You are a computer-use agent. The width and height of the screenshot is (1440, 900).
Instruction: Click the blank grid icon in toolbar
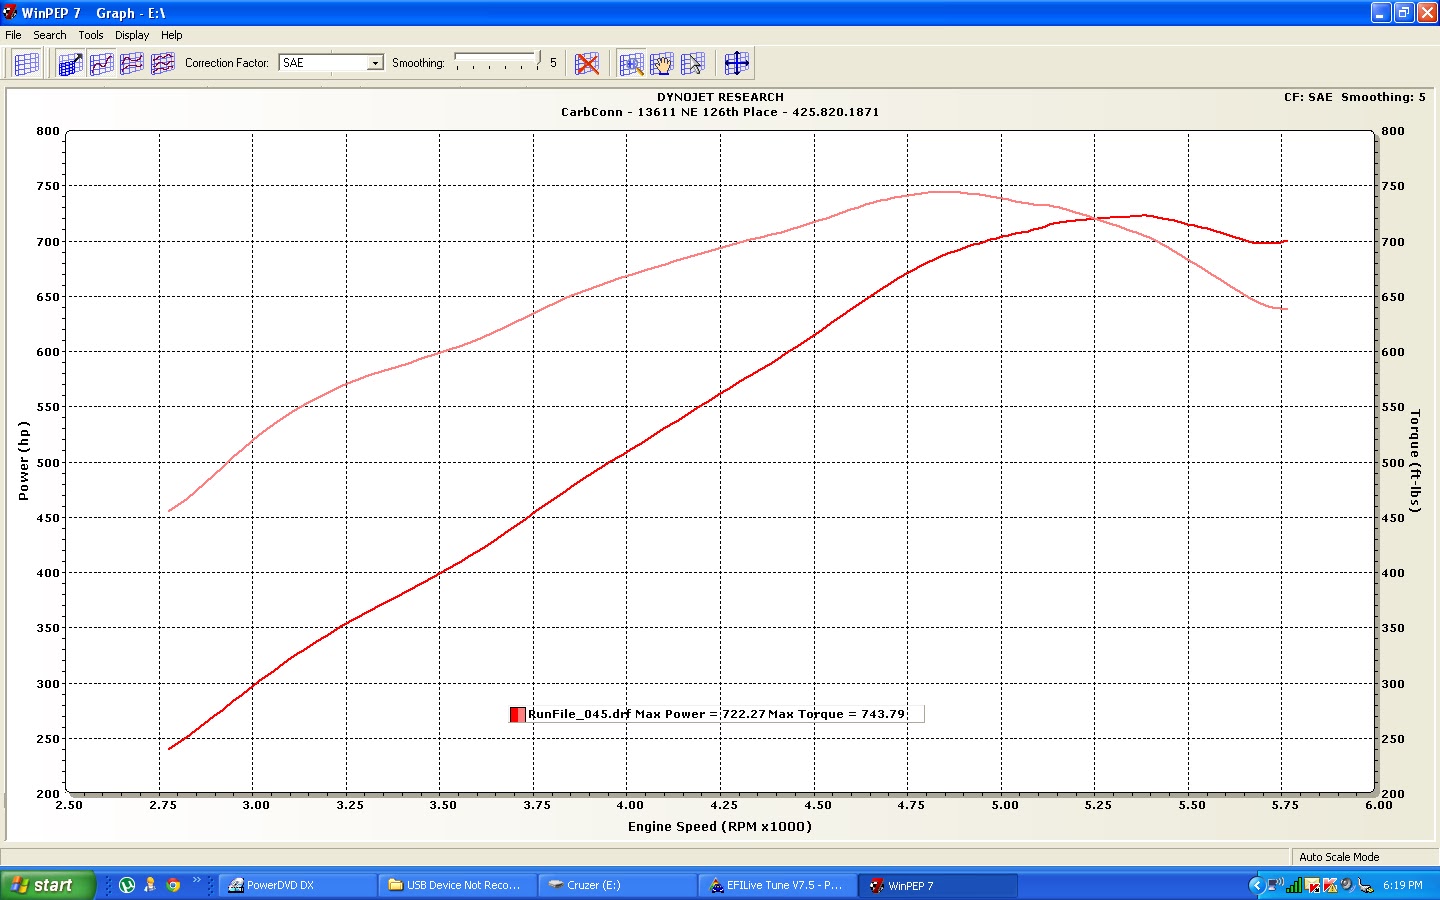pos(27,64)
